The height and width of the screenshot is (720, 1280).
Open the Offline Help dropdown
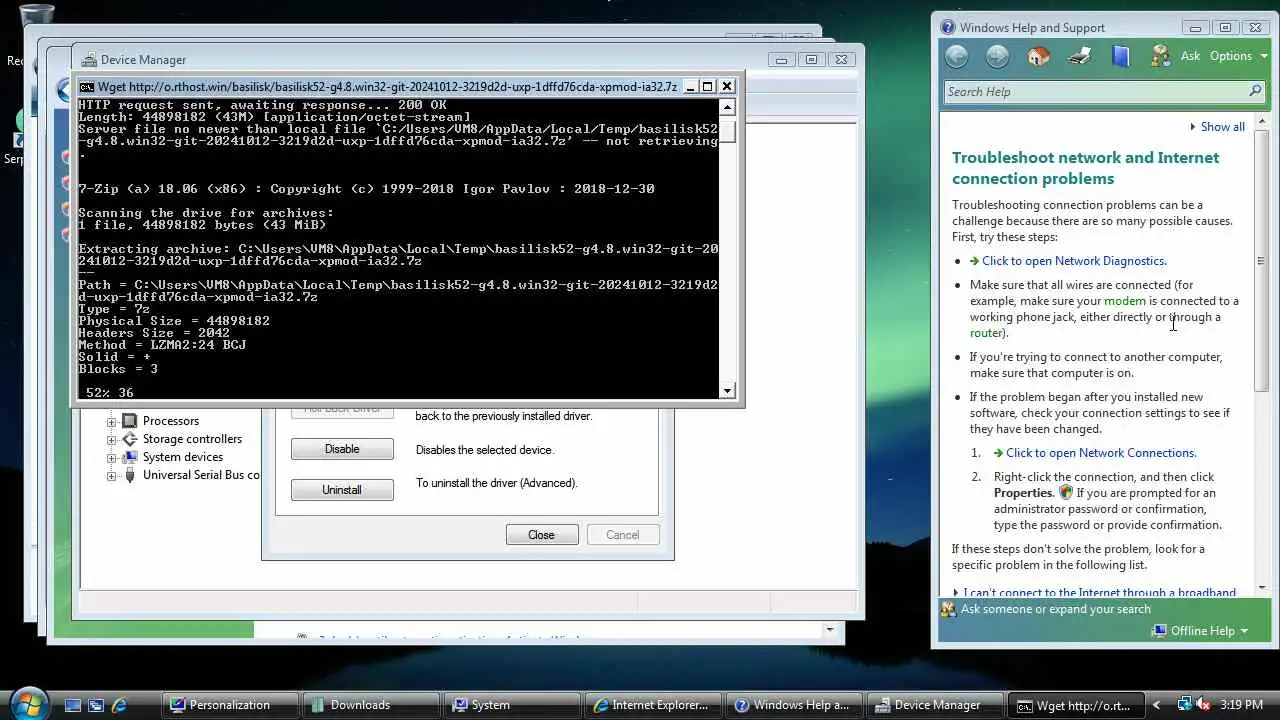(x=1200, y=631)
